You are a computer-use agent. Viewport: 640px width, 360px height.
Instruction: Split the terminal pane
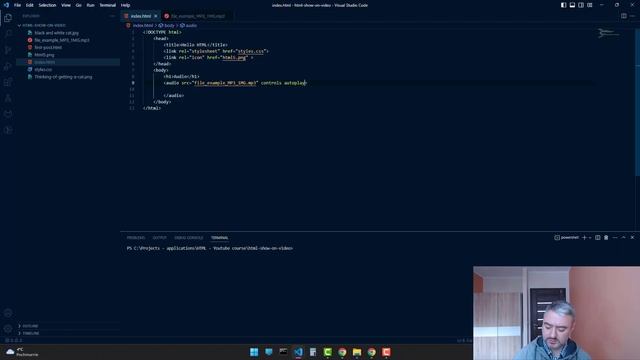click(598, 238)
